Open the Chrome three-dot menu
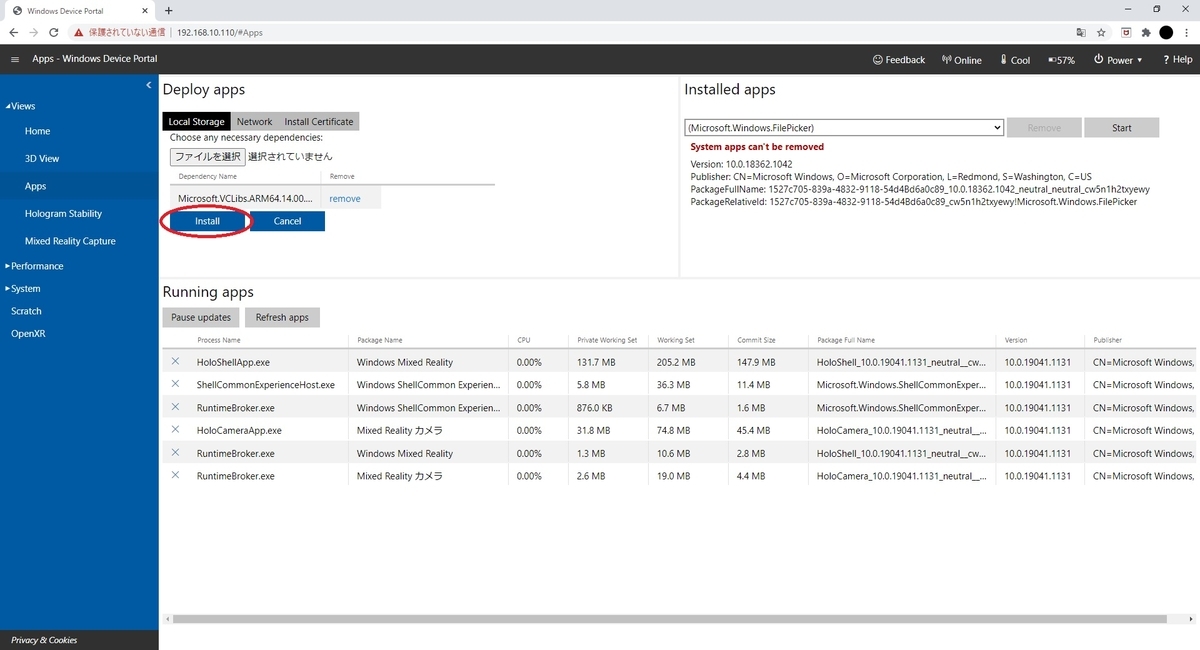The image size is (1200, 650). click(1186, 32)
